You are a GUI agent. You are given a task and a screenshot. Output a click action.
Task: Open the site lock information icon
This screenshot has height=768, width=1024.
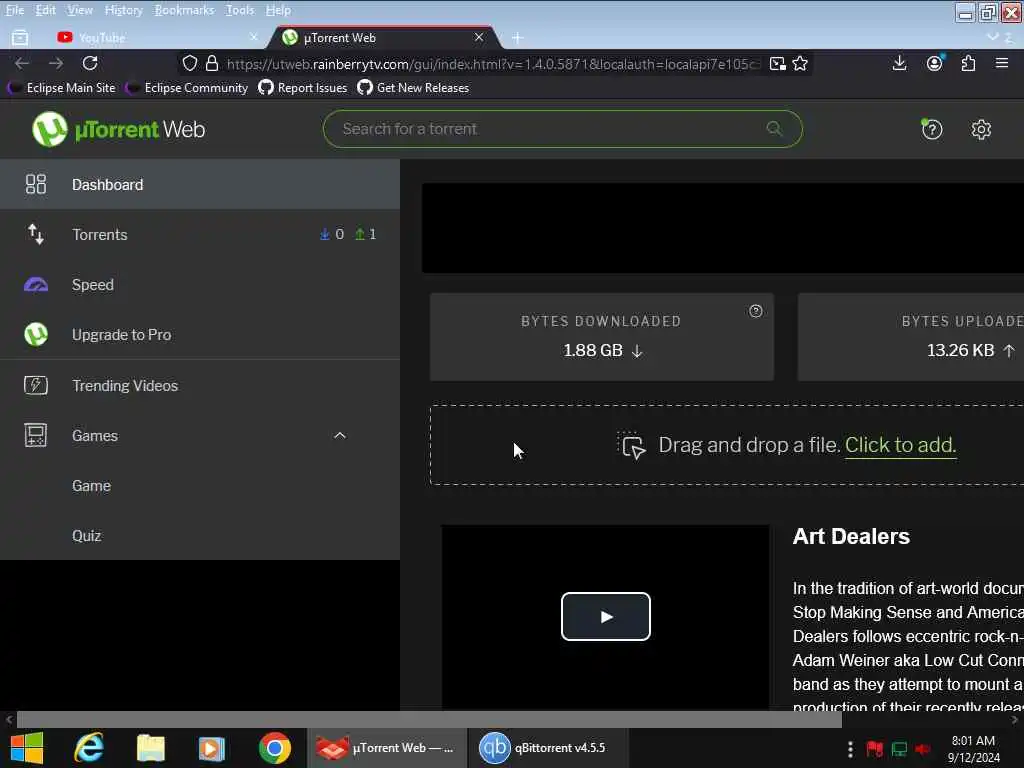[x=212, y=63]
